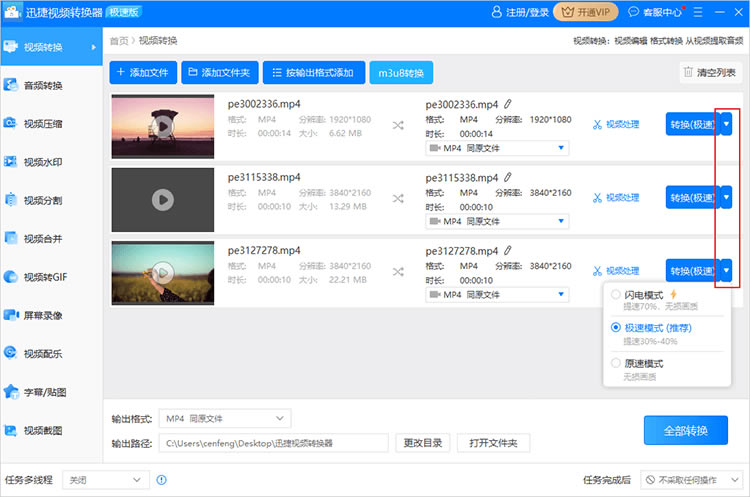Click pencil rename icon beside pe3002336.mp4
Screen dimensions: 750x497
tap(507, 104)
